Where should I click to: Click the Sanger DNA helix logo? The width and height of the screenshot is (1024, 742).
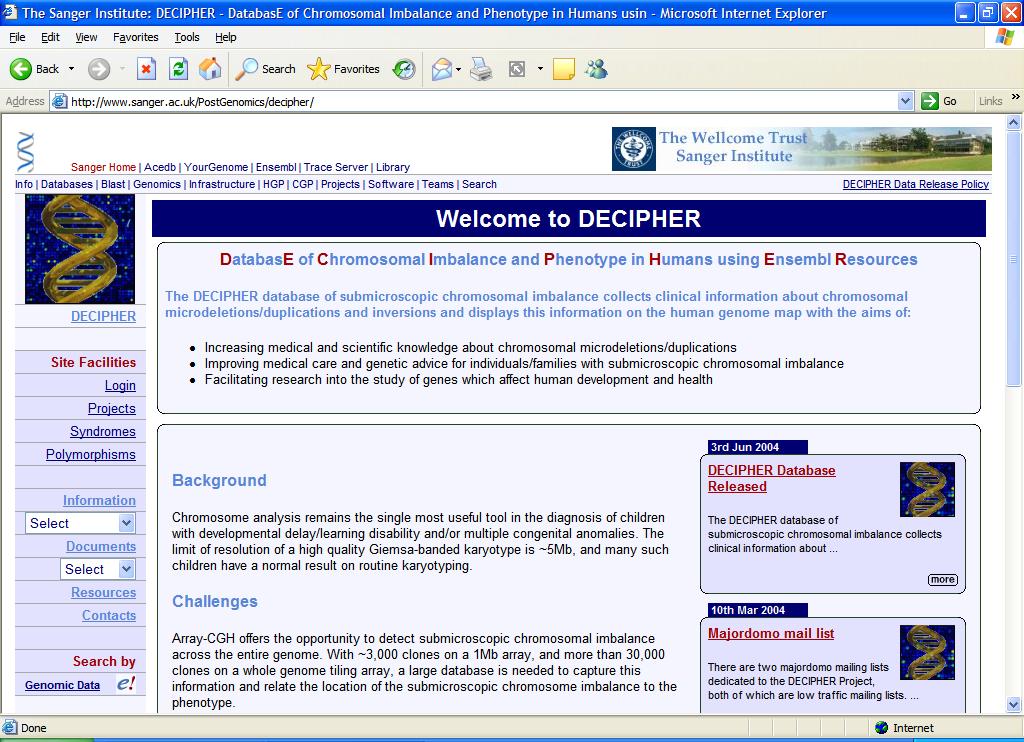point(25,152)
